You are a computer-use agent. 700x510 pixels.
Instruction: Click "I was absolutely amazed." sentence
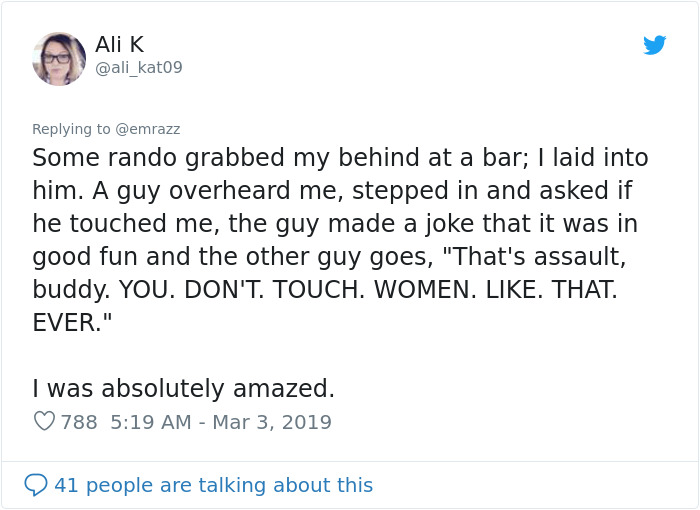coord(183,388)
